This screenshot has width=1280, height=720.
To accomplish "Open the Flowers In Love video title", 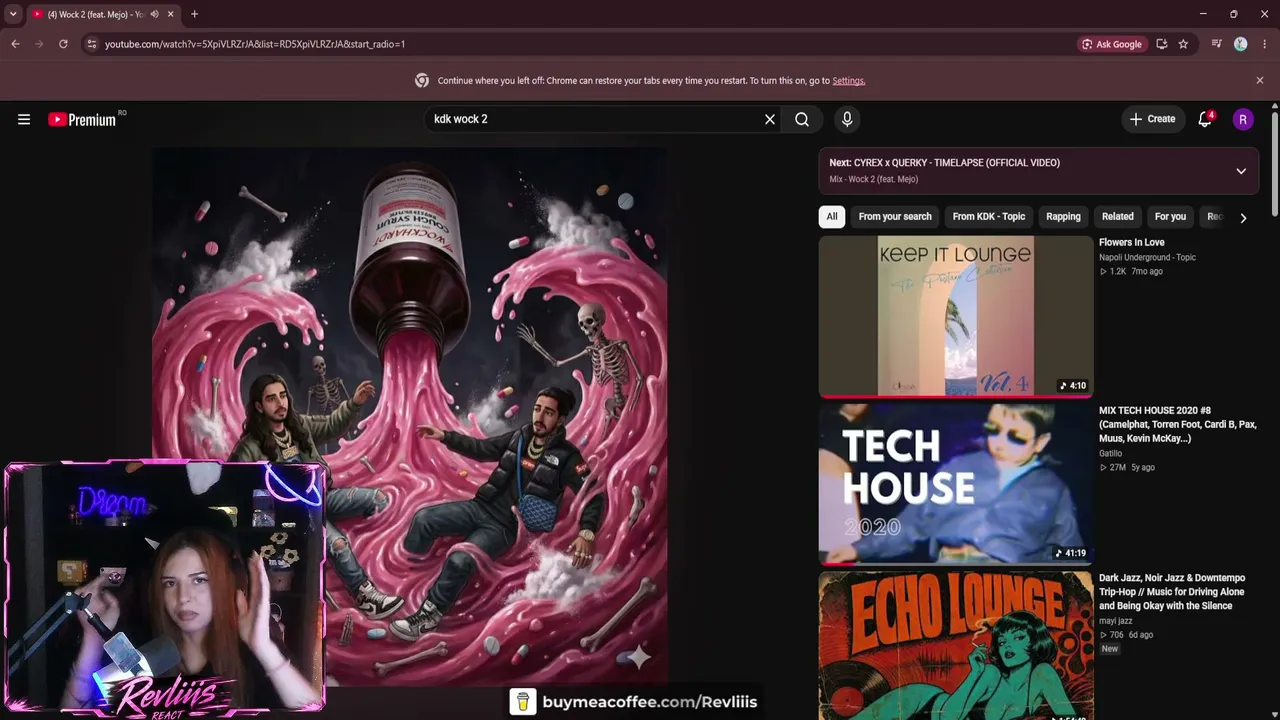I will 1132,242.
